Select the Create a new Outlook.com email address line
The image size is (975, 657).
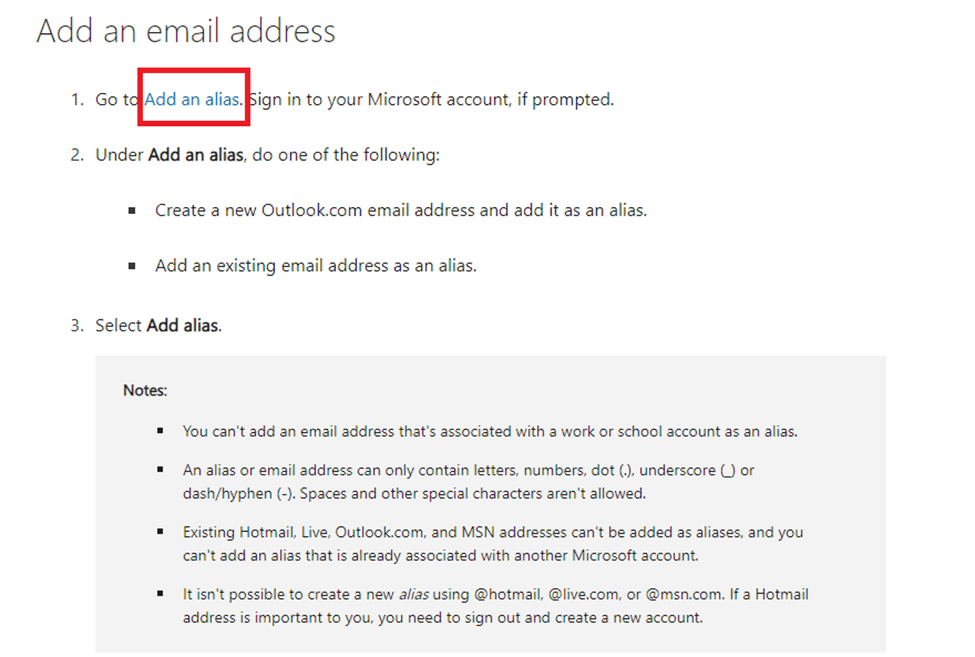tap(401, 210)
